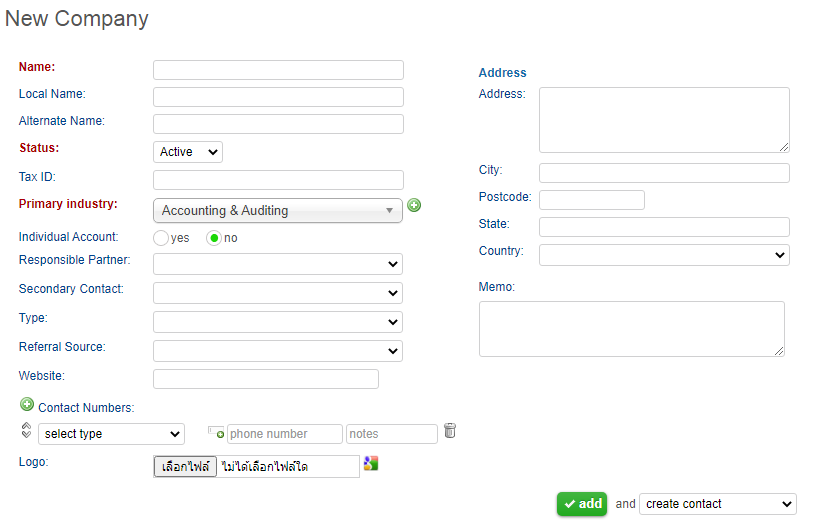
Task: Select 'yes' for Individual Account
Action: coord(161,238)
